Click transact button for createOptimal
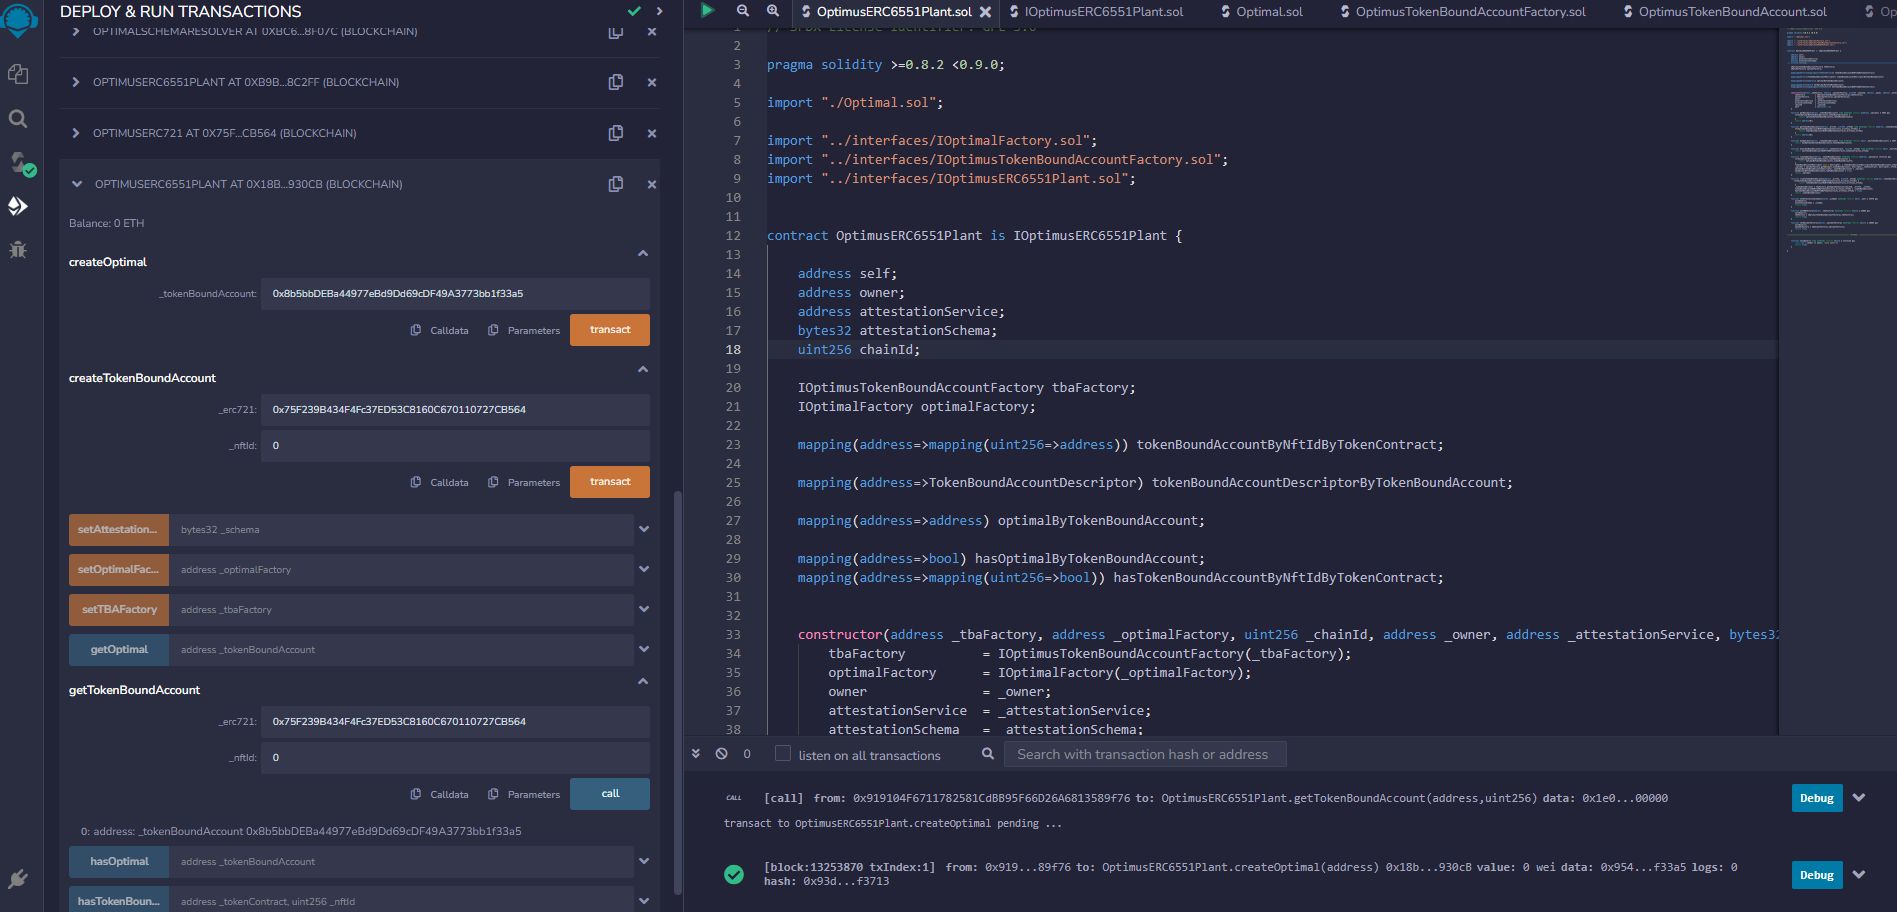1897x912 pixels. (610, 330)
